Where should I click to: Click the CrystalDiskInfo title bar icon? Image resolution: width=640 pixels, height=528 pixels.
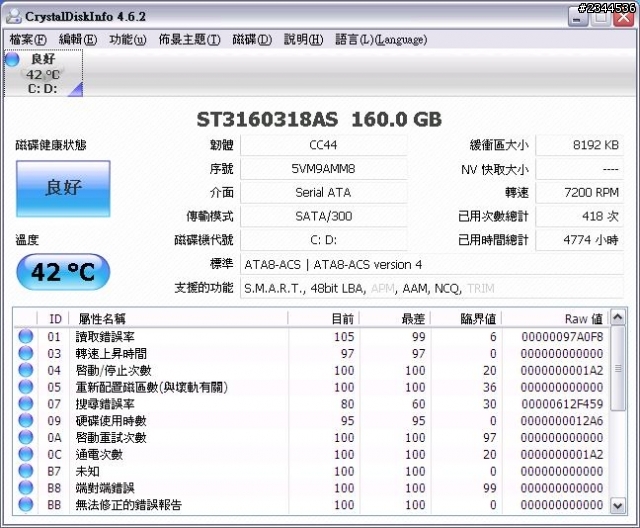point(14,16)
